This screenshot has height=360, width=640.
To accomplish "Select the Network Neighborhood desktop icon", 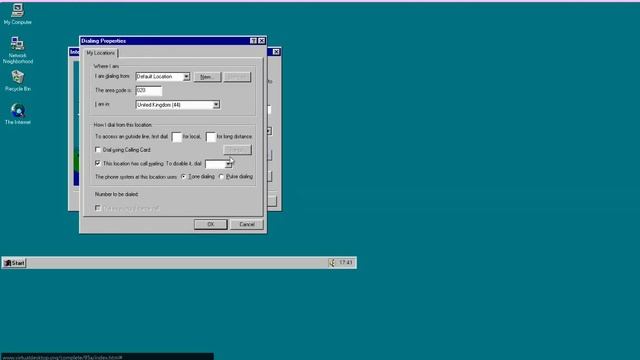I will click(x=18, y=50).
